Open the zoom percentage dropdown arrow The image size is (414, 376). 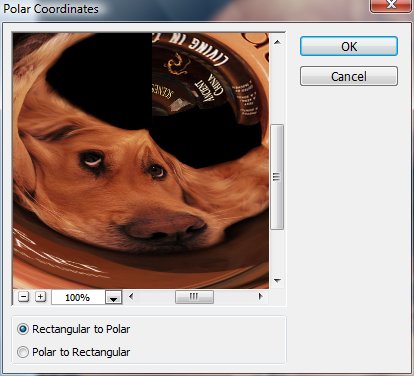pyautogui.click(x=114, y=297)
